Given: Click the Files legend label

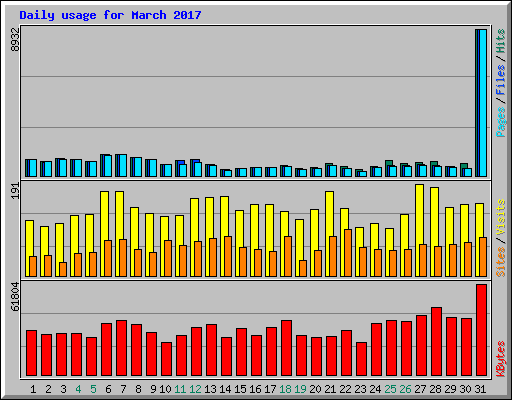Looking at the screenshot, I should [x=501, y=80].
